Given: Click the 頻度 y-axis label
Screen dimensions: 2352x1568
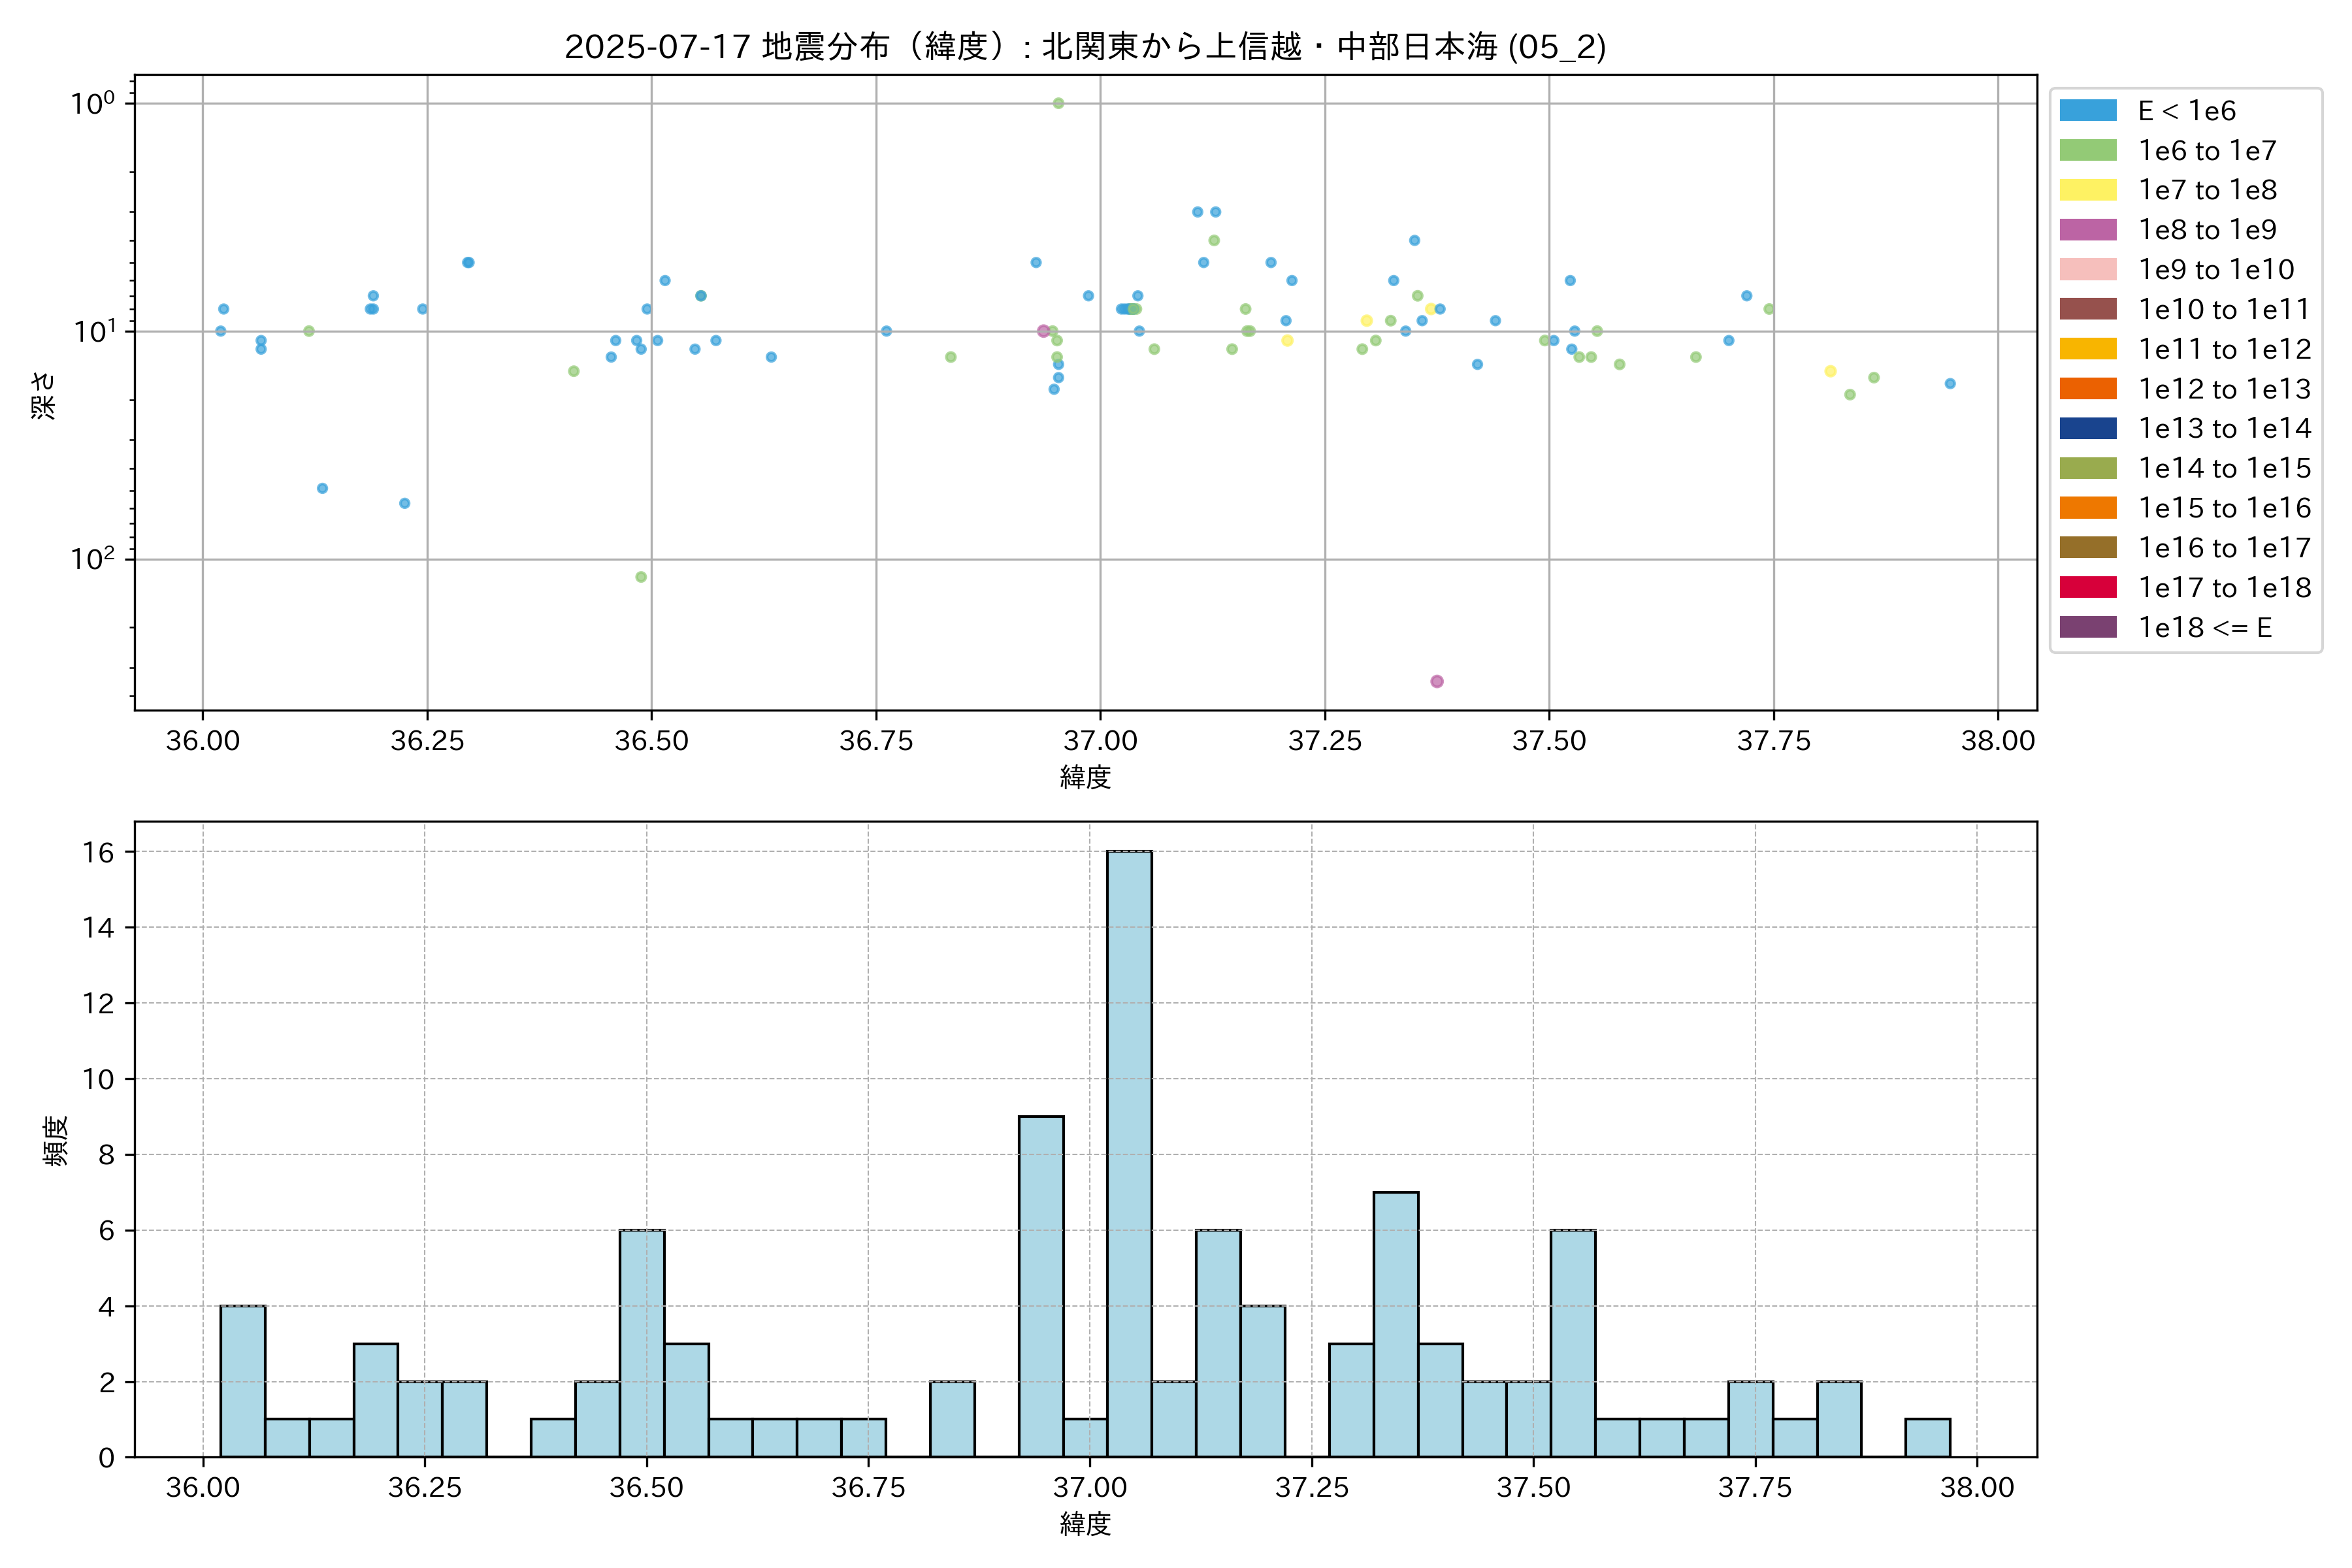Looking at the screenshot, I should pos(56,1140).
